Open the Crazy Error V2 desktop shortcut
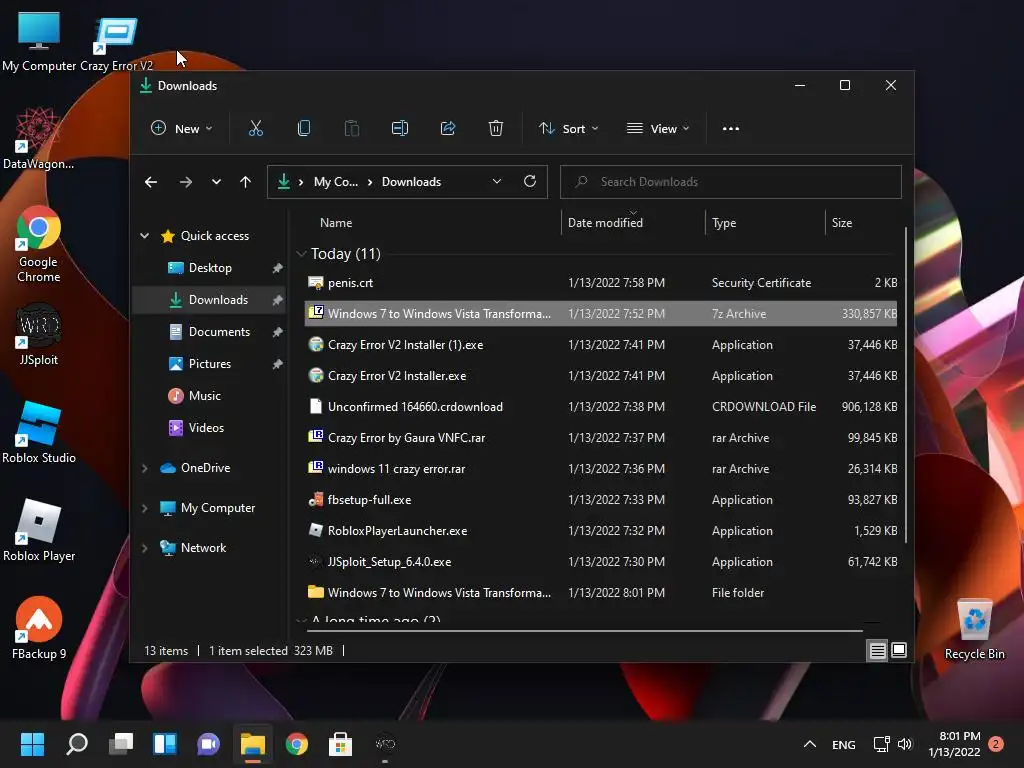Screen dimensions: 1024x768 point(116,43)
